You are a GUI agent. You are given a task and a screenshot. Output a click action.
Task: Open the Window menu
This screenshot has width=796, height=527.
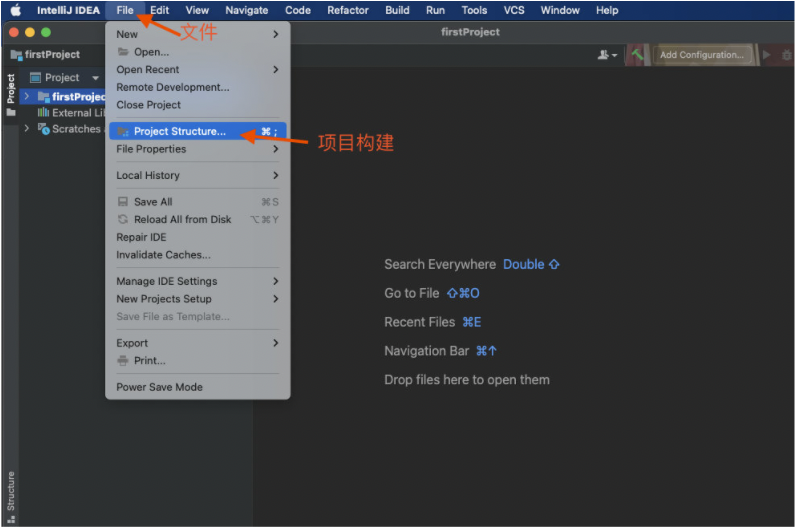[x=560, y=10]
